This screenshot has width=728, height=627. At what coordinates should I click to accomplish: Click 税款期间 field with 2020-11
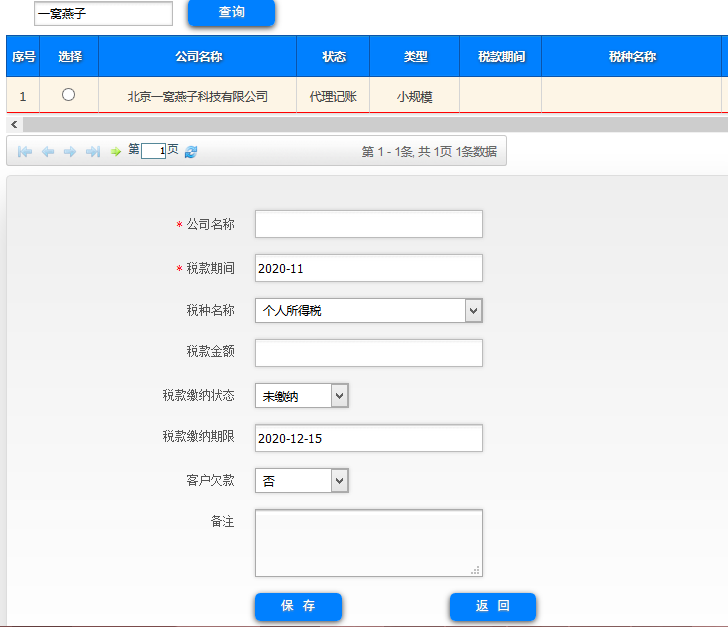369,268
